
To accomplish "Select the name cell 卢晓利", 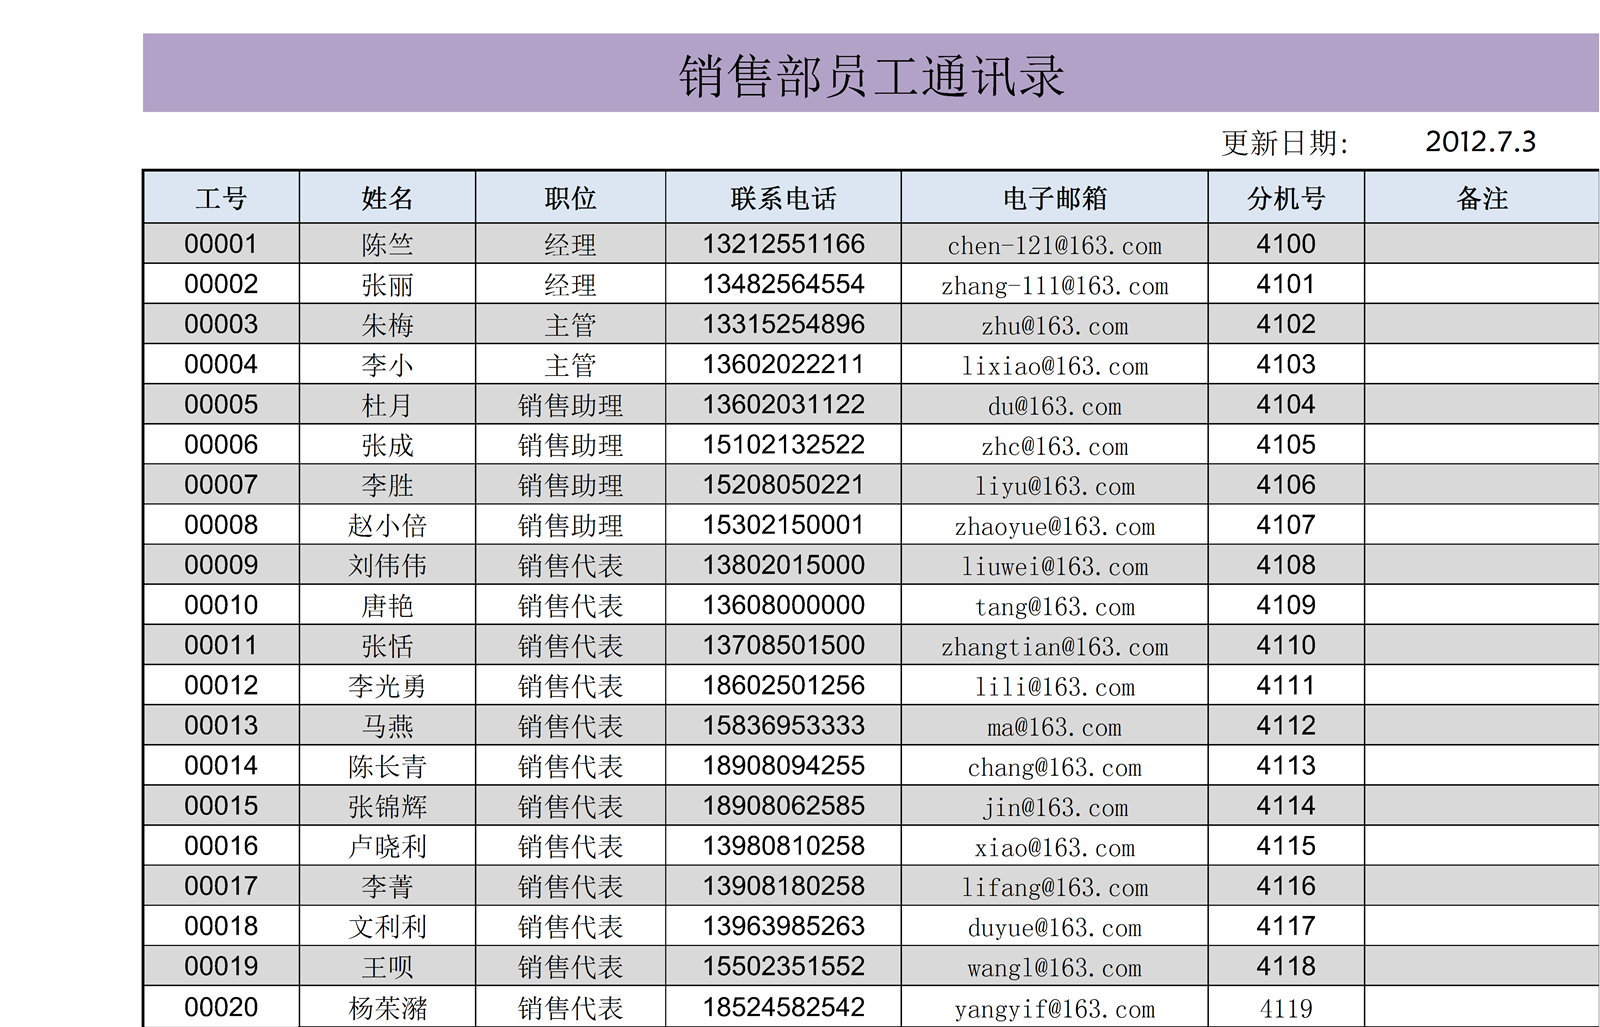I will point(387,847).
